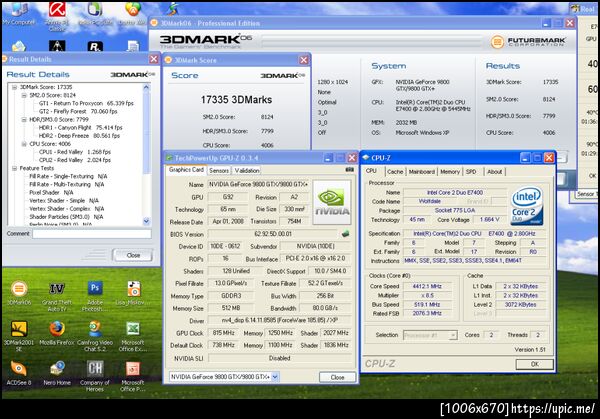This screenshot has height=419, width=600.
Task: Click the BIOS version save chip icon
Action: (x=345, y=233)
